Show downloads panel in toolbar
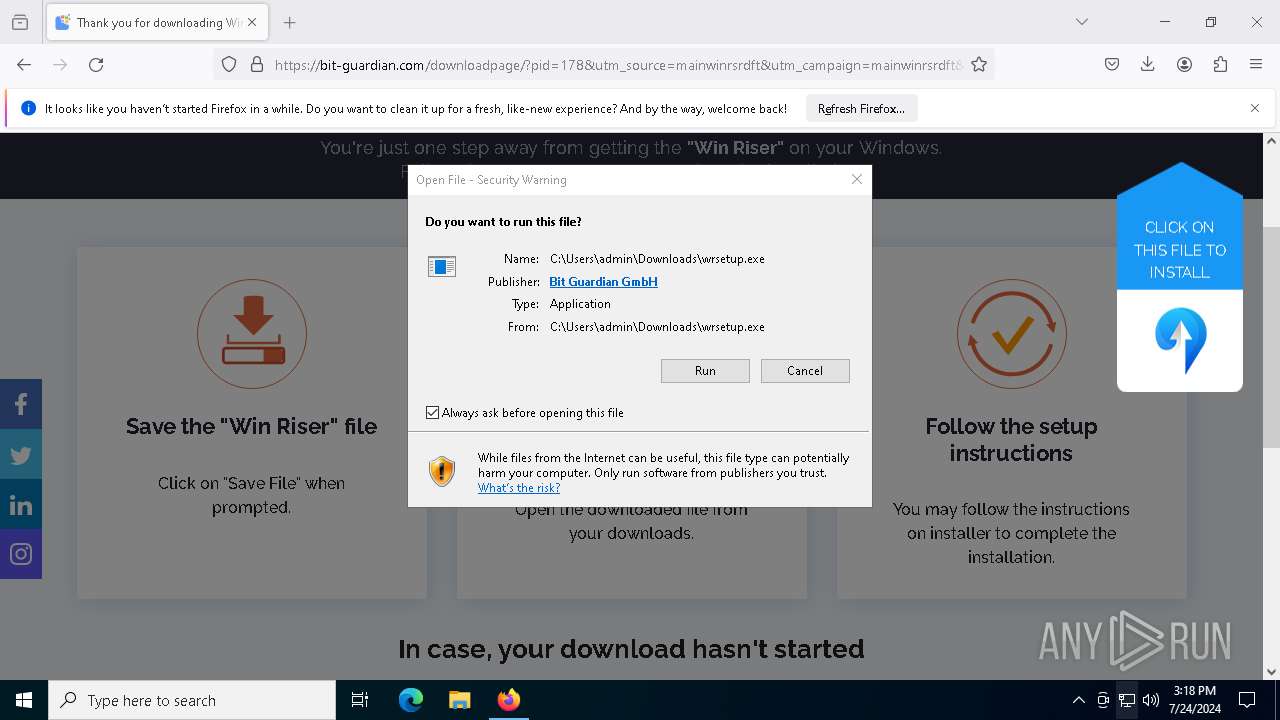Screen dimensions: 1280x720 pos(1148,64)
